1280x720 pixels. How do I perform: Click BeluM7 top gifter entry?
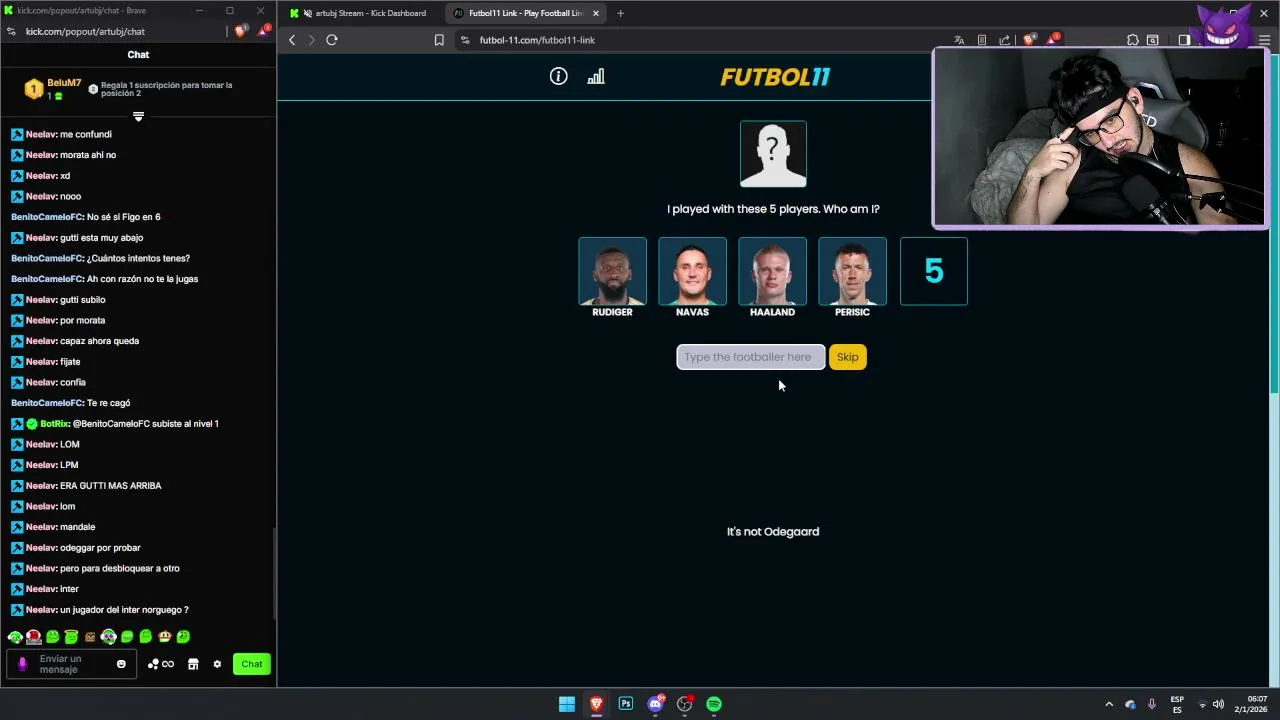click(55, 89)
